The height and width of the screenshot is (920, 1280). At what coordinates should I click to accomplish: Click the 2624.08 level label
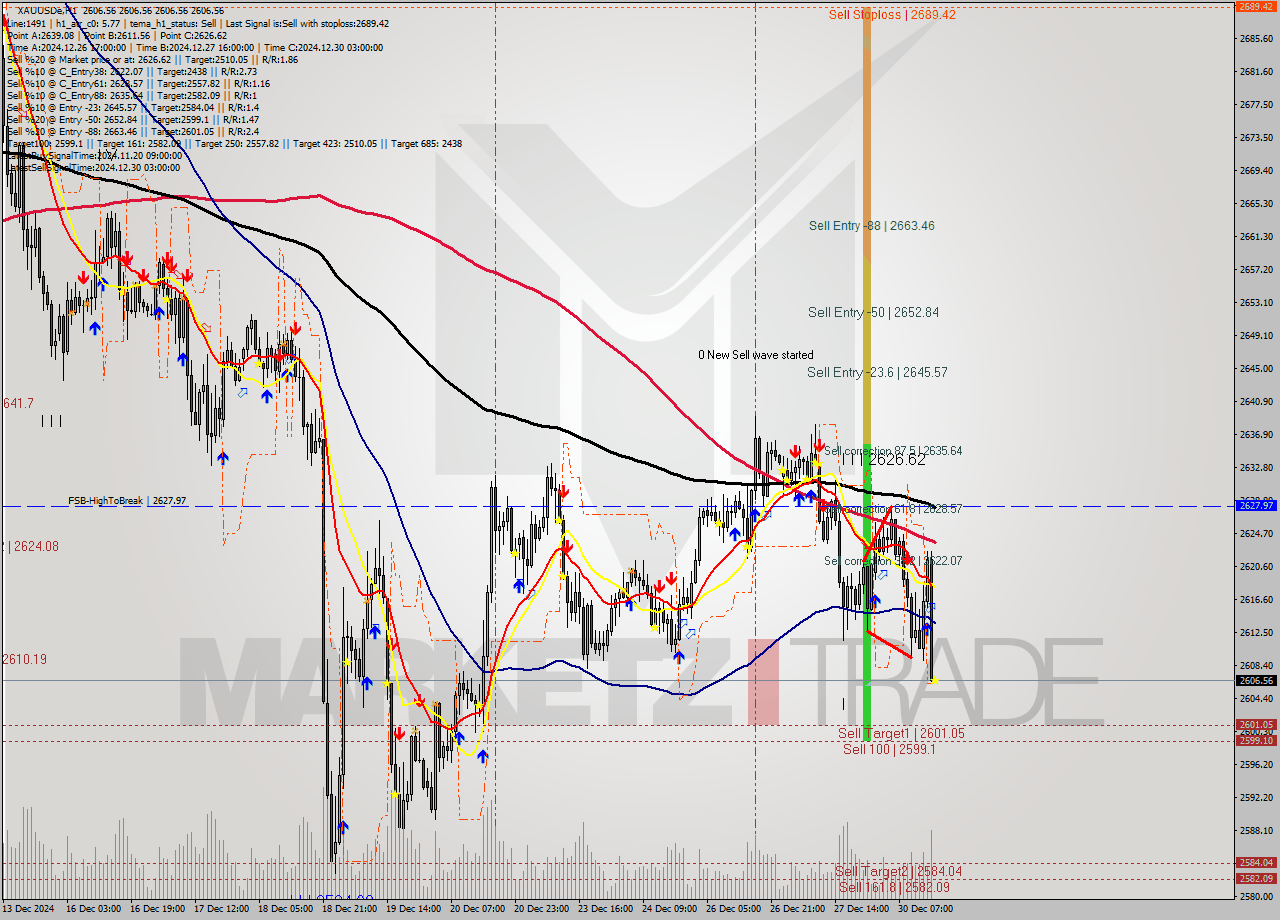click(30, 547)
